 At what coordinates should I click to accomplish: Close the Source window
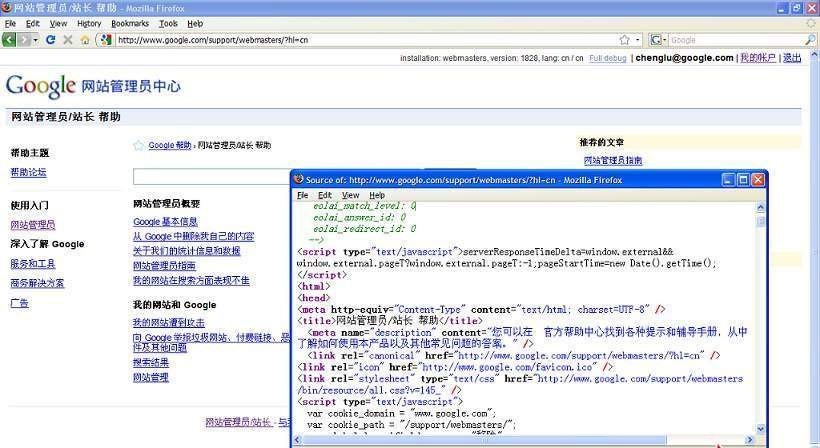click(x=758, y=180)
